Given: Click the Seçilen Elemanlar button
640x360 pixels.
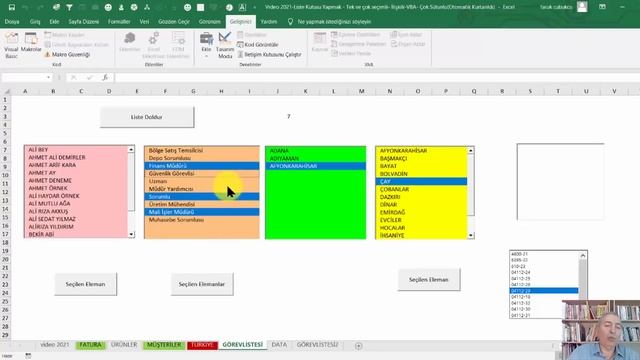Looking at the screenshot, I should click(202, 284).
